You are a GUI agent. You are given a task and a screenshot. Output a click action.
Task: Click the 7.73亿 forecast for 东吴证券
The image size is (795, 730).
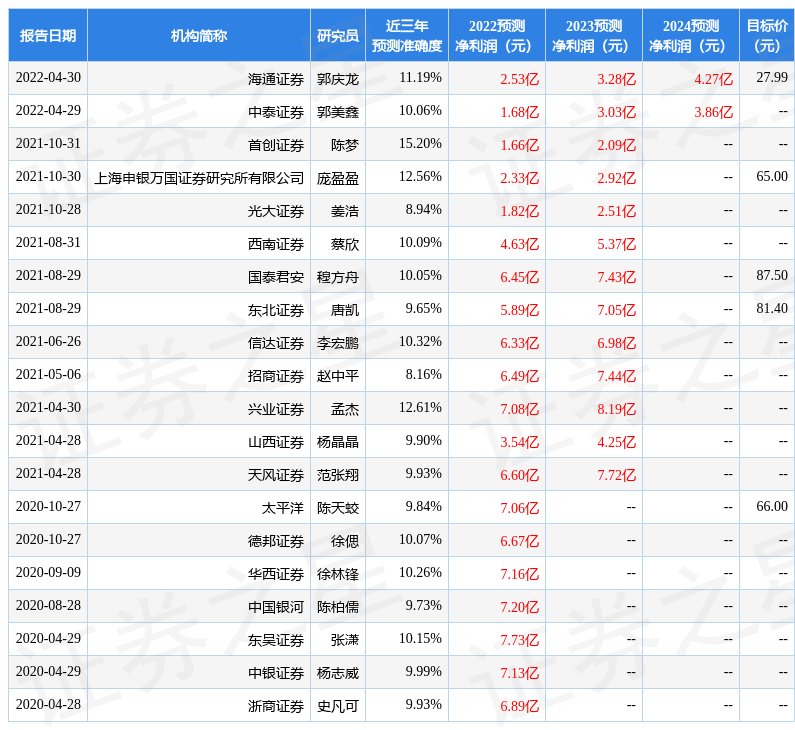(519, 639)
